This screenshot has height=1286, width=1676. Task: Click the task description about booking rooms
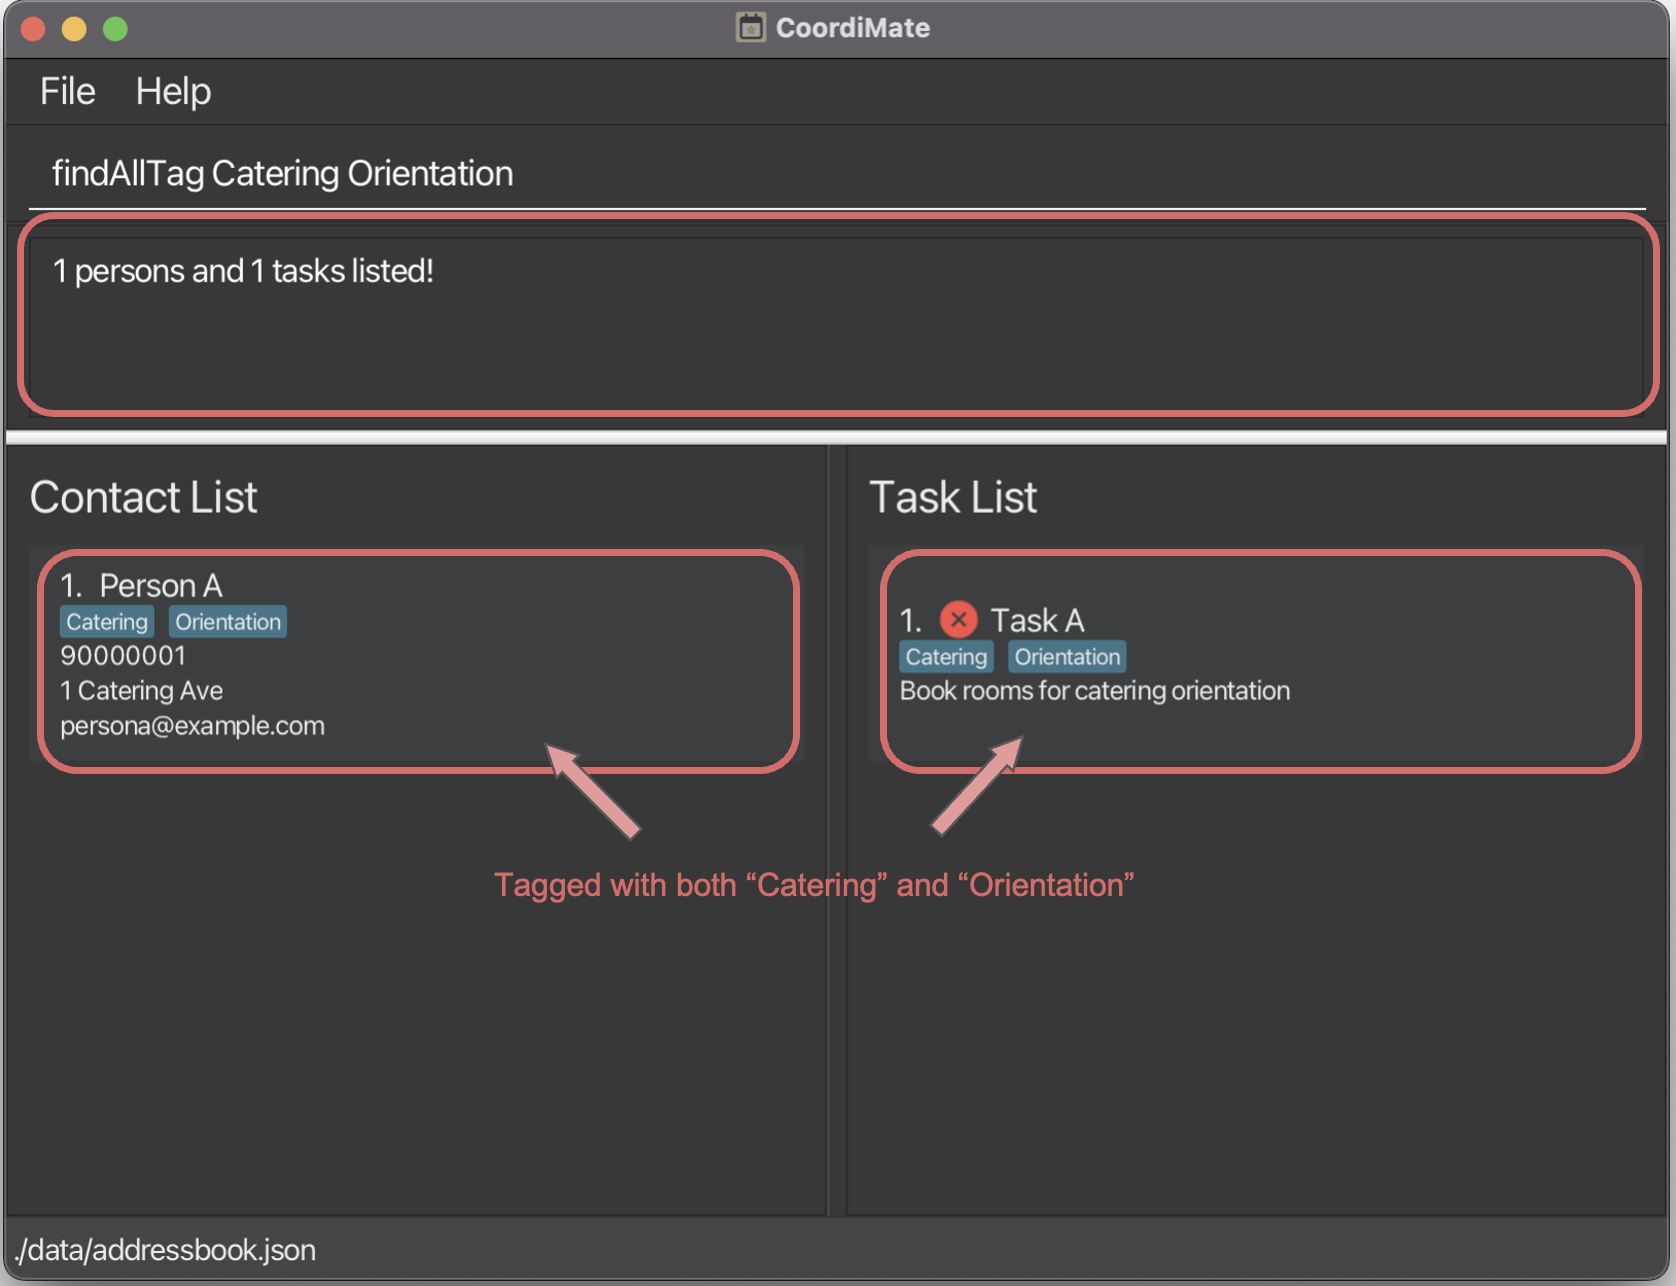click(x=1094, y=691)
